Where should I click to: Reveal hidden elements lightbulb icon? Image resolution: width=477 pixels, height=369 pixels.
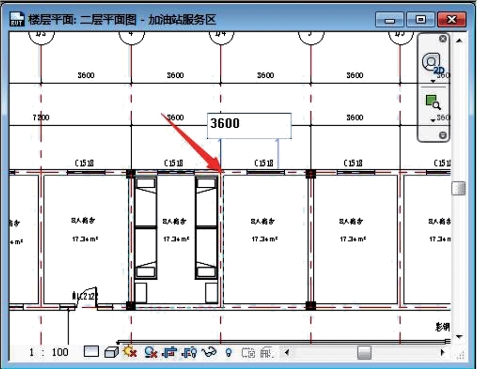pos(228,352)
